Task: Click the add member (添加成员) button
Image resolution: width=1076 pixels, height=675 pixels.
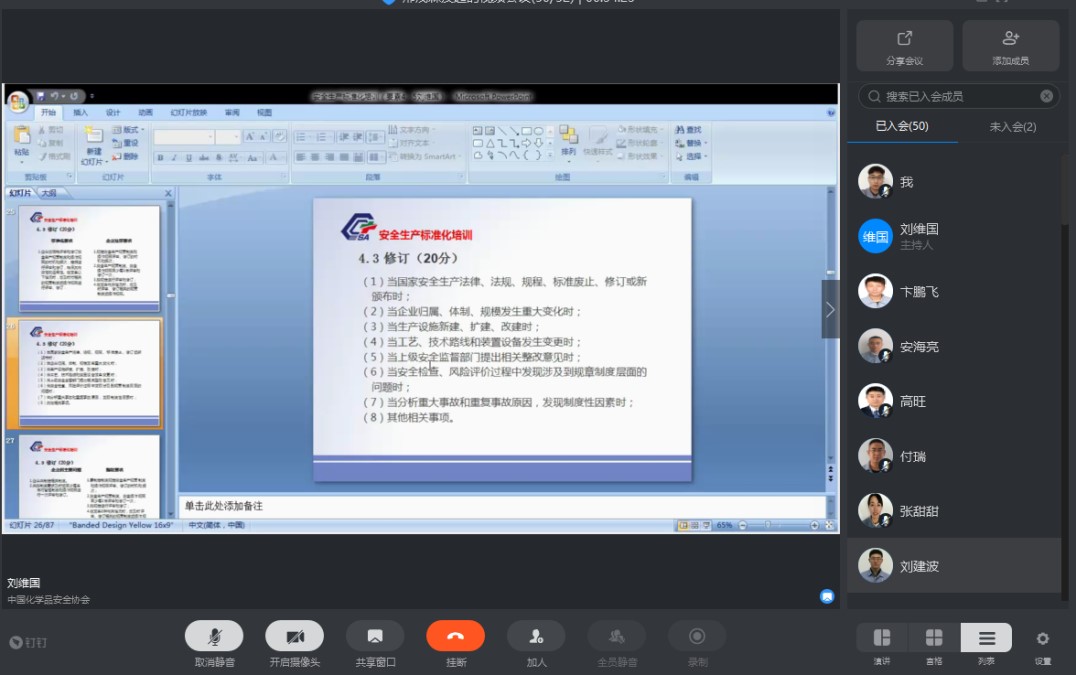Action: (x=1010, y=46)
